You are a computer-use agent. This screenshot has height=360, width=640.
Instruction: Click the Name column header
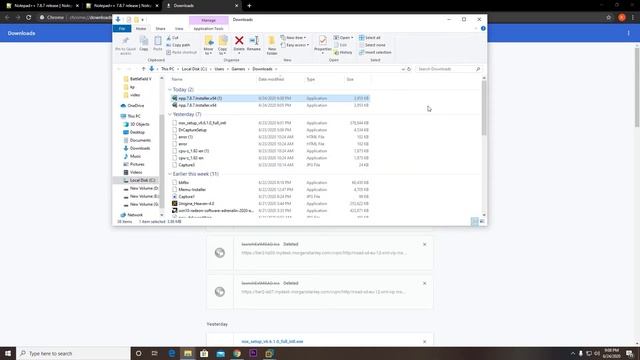click(x=177, y=79)
